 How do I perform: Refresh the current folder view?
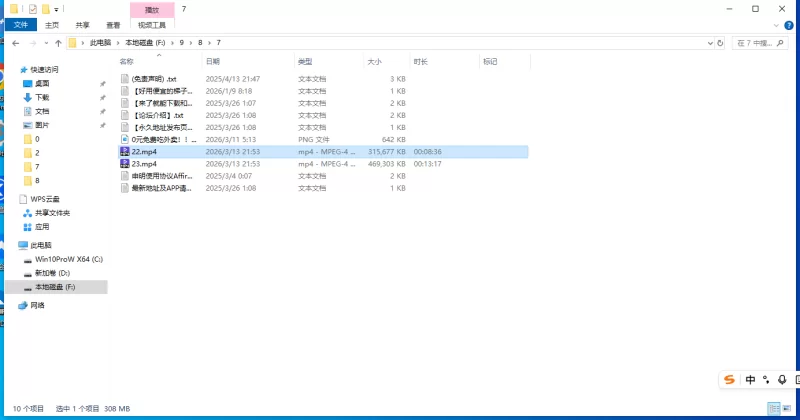(x=721, y=43)
